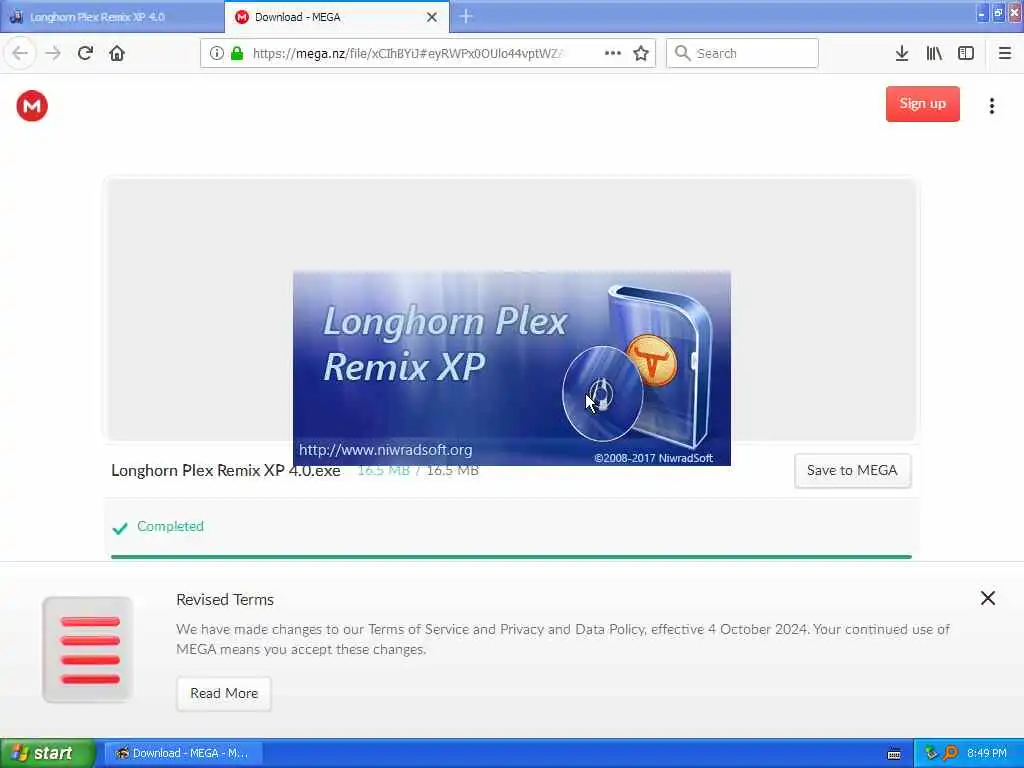Dismiss the Revised Terms notice with X

coord(987,598)
